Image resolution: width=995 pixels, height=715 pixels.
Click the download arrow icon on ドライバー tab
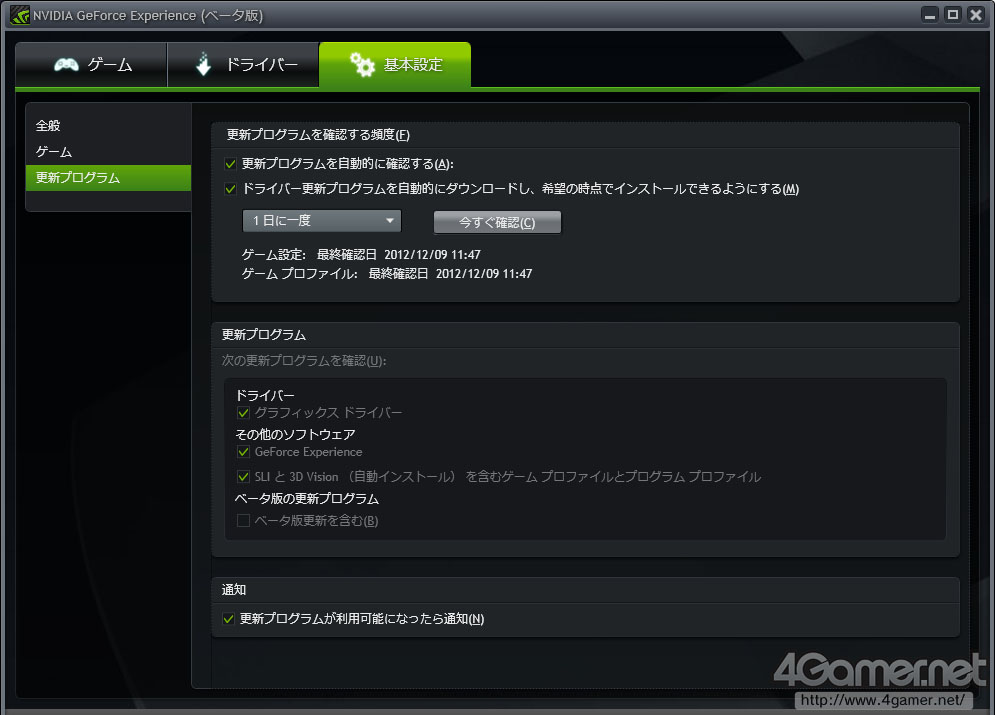204,65
